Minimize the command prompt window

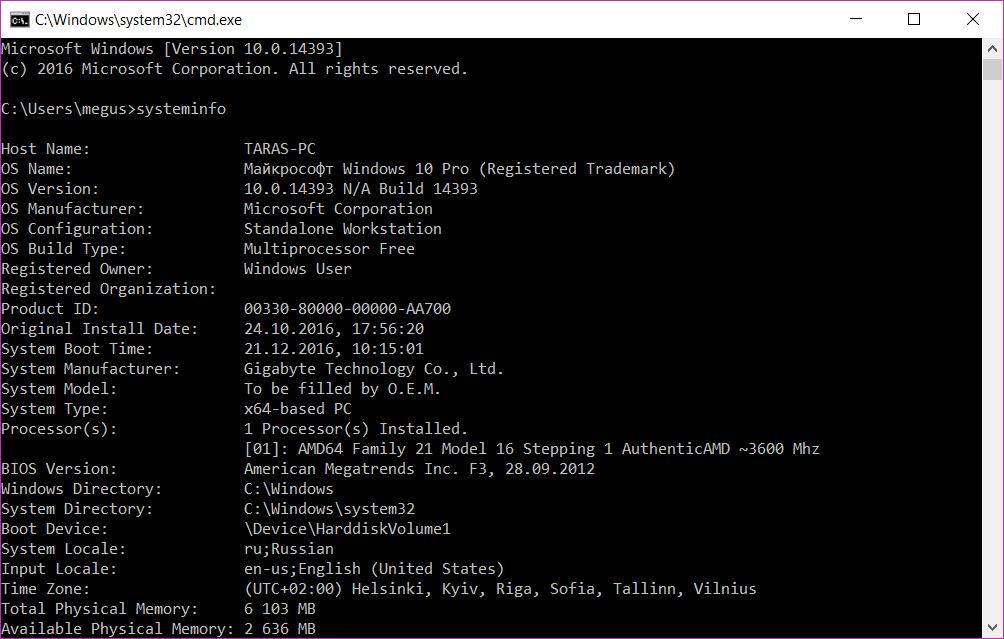[856, 19]
